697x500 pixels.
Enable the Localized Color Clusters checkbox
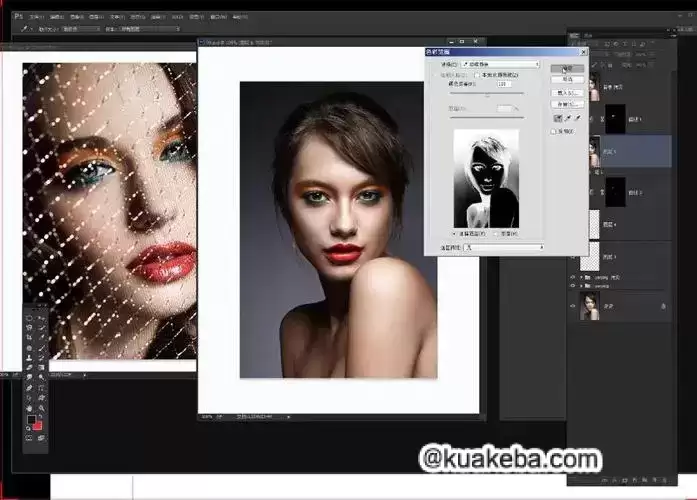[477, 75]
